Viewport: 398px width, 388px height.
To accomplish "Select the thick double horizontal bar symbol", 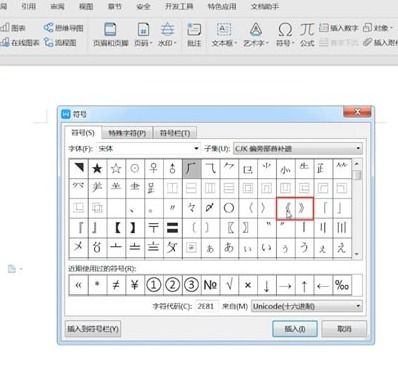I will click(172, 228).
